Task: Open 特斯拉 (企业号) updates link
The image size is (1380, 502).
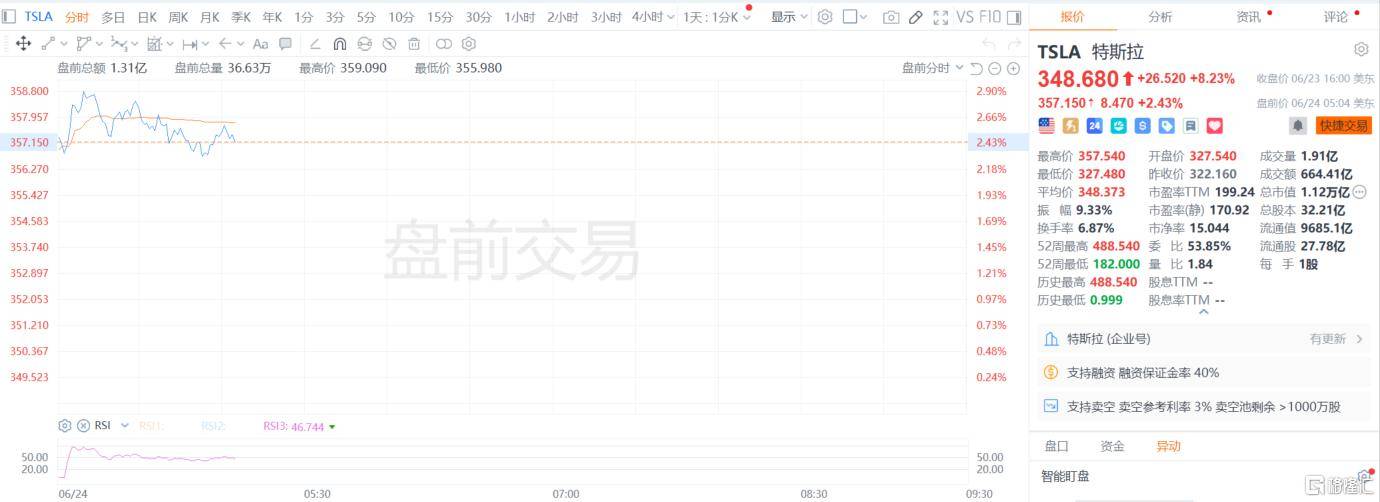Action: 1204,339
